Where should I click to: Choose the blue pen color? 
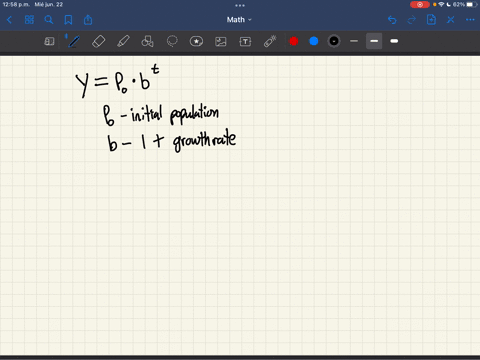coord(314,41)
